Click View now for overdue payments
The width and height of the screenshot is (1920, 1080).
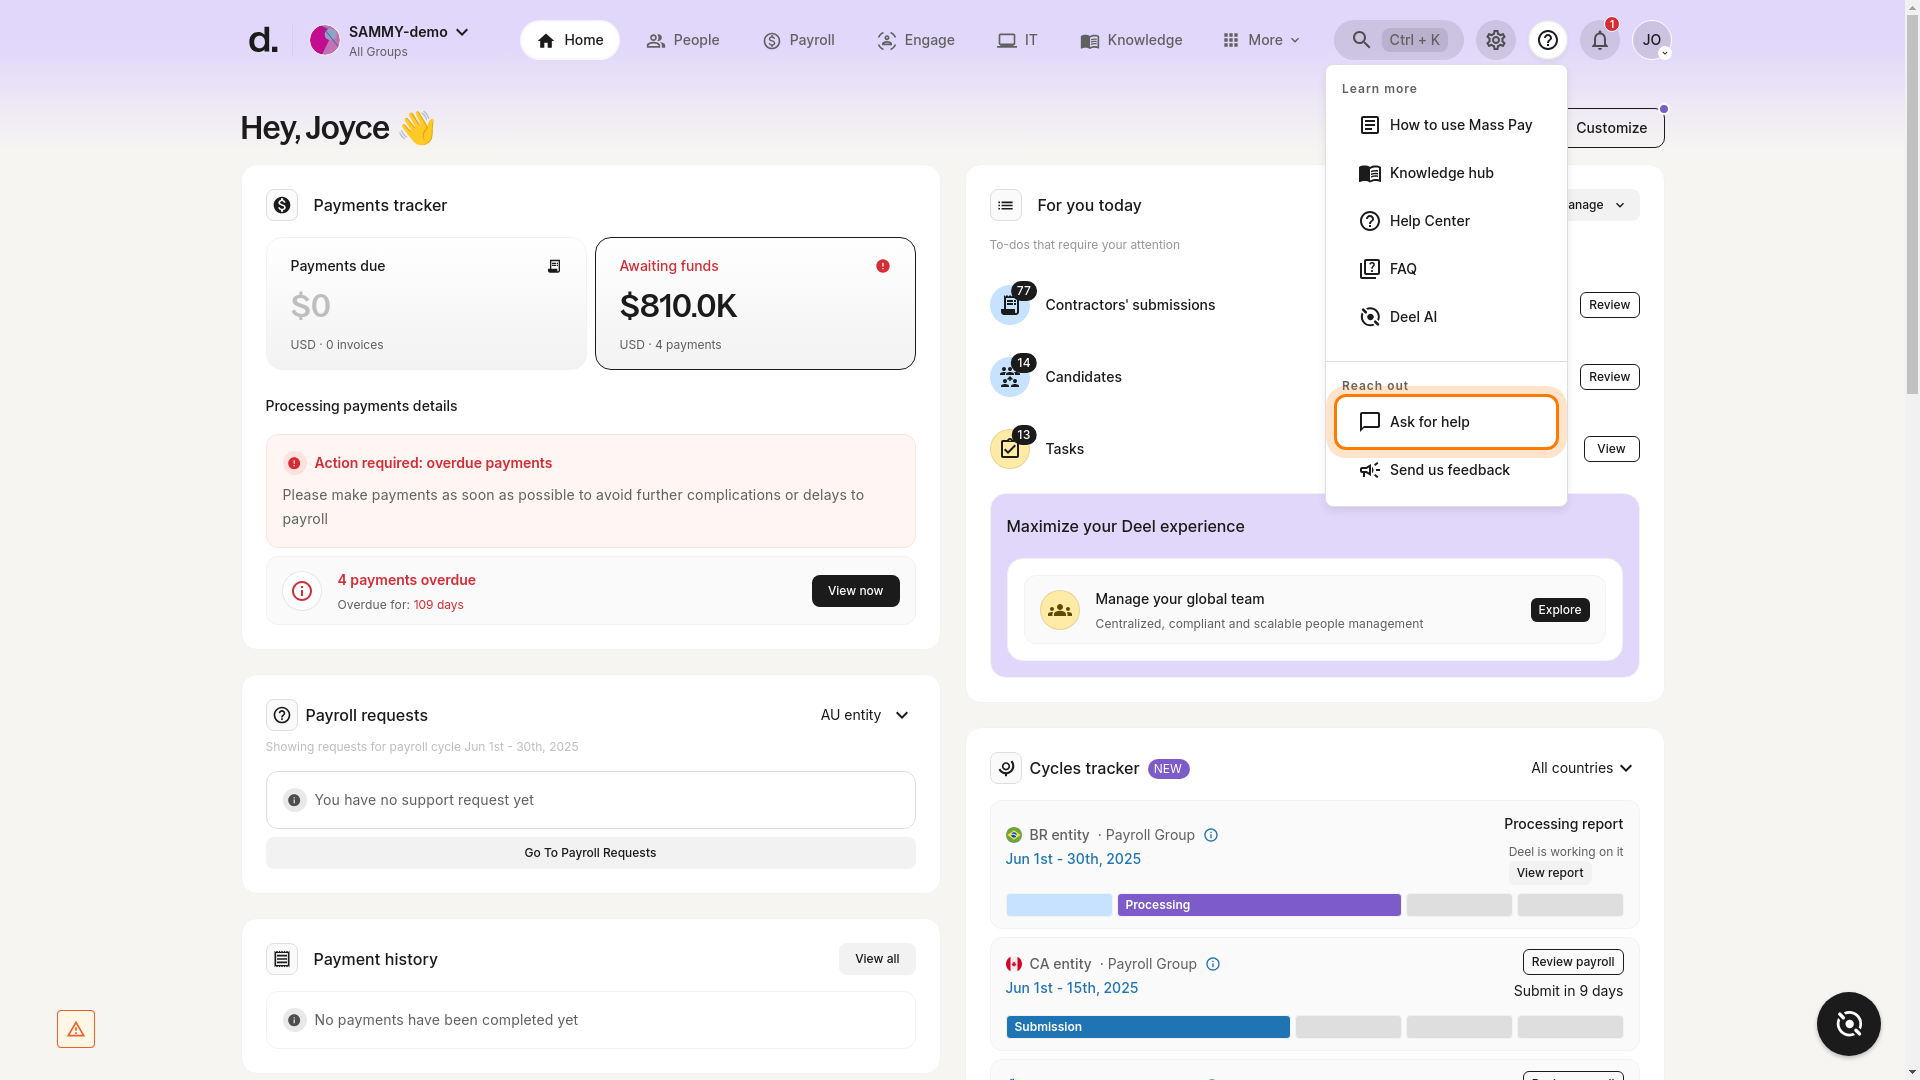coord(855,591)
